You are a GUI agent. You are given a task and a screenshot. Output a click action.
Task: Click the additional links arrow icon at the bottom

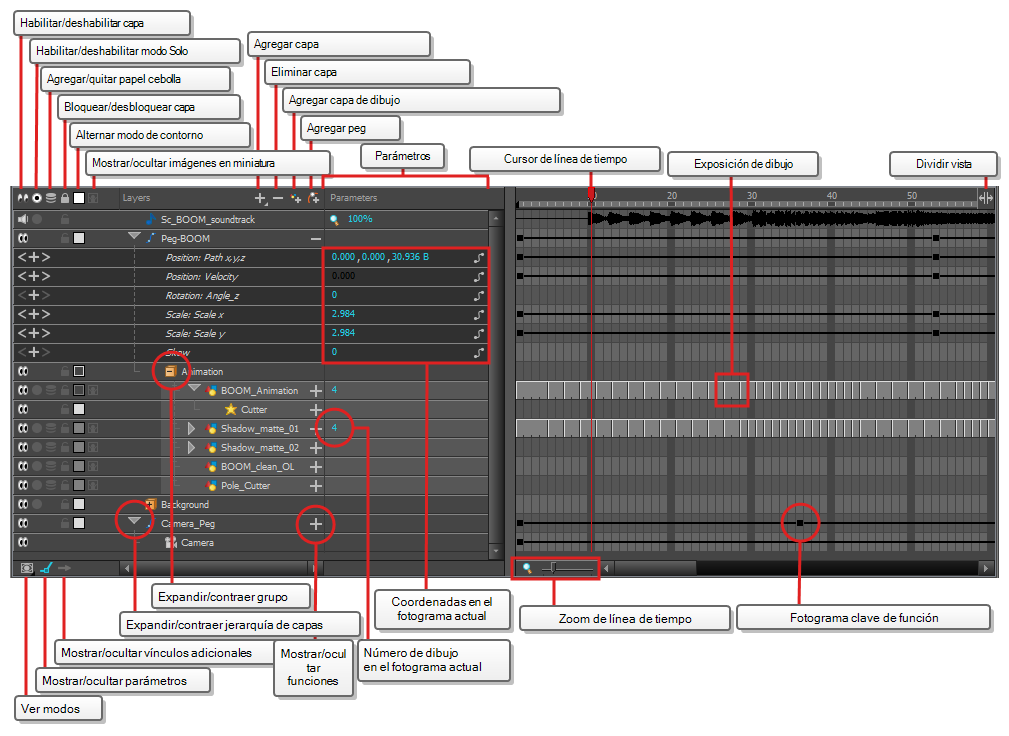(64, 568)
